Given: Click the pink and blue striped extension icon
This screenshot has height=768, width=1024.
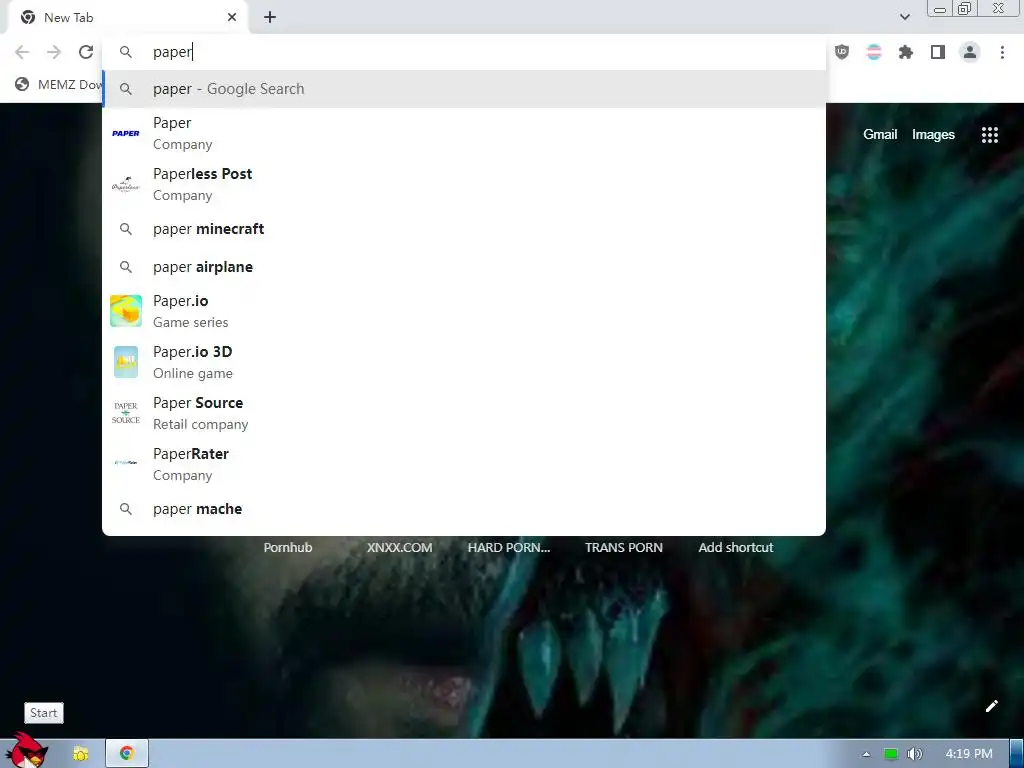Looking at the screenshot, I should click(874, 52).
